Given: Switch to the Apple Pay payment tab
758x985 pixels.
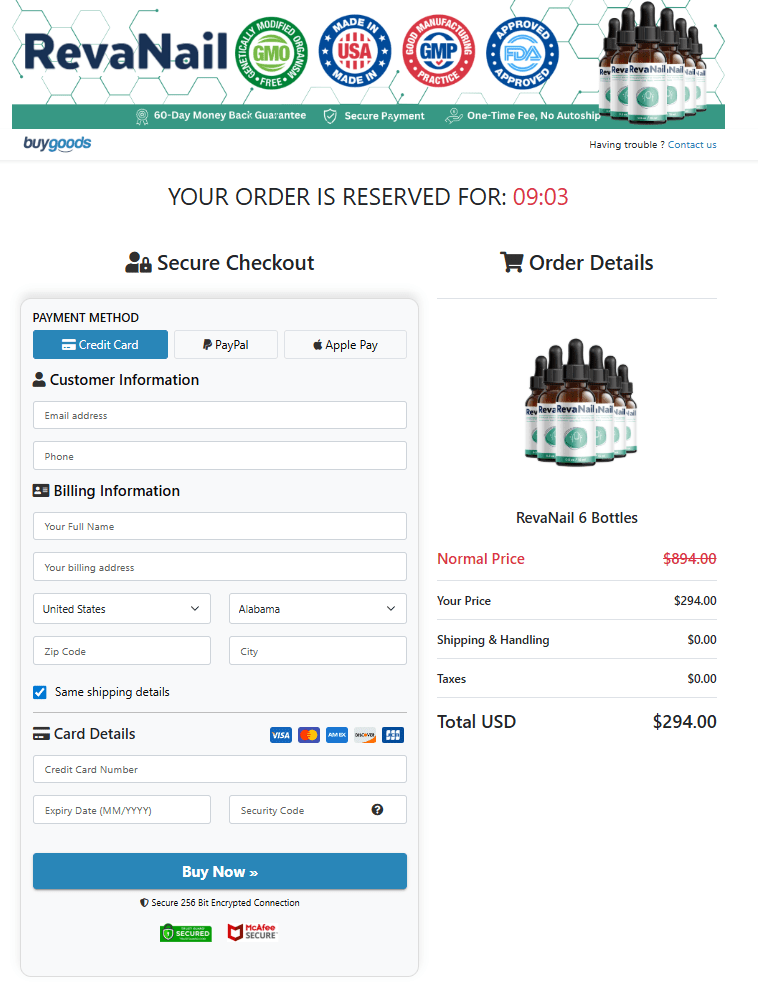Looking at the screenshot, I should click(345, 344).
